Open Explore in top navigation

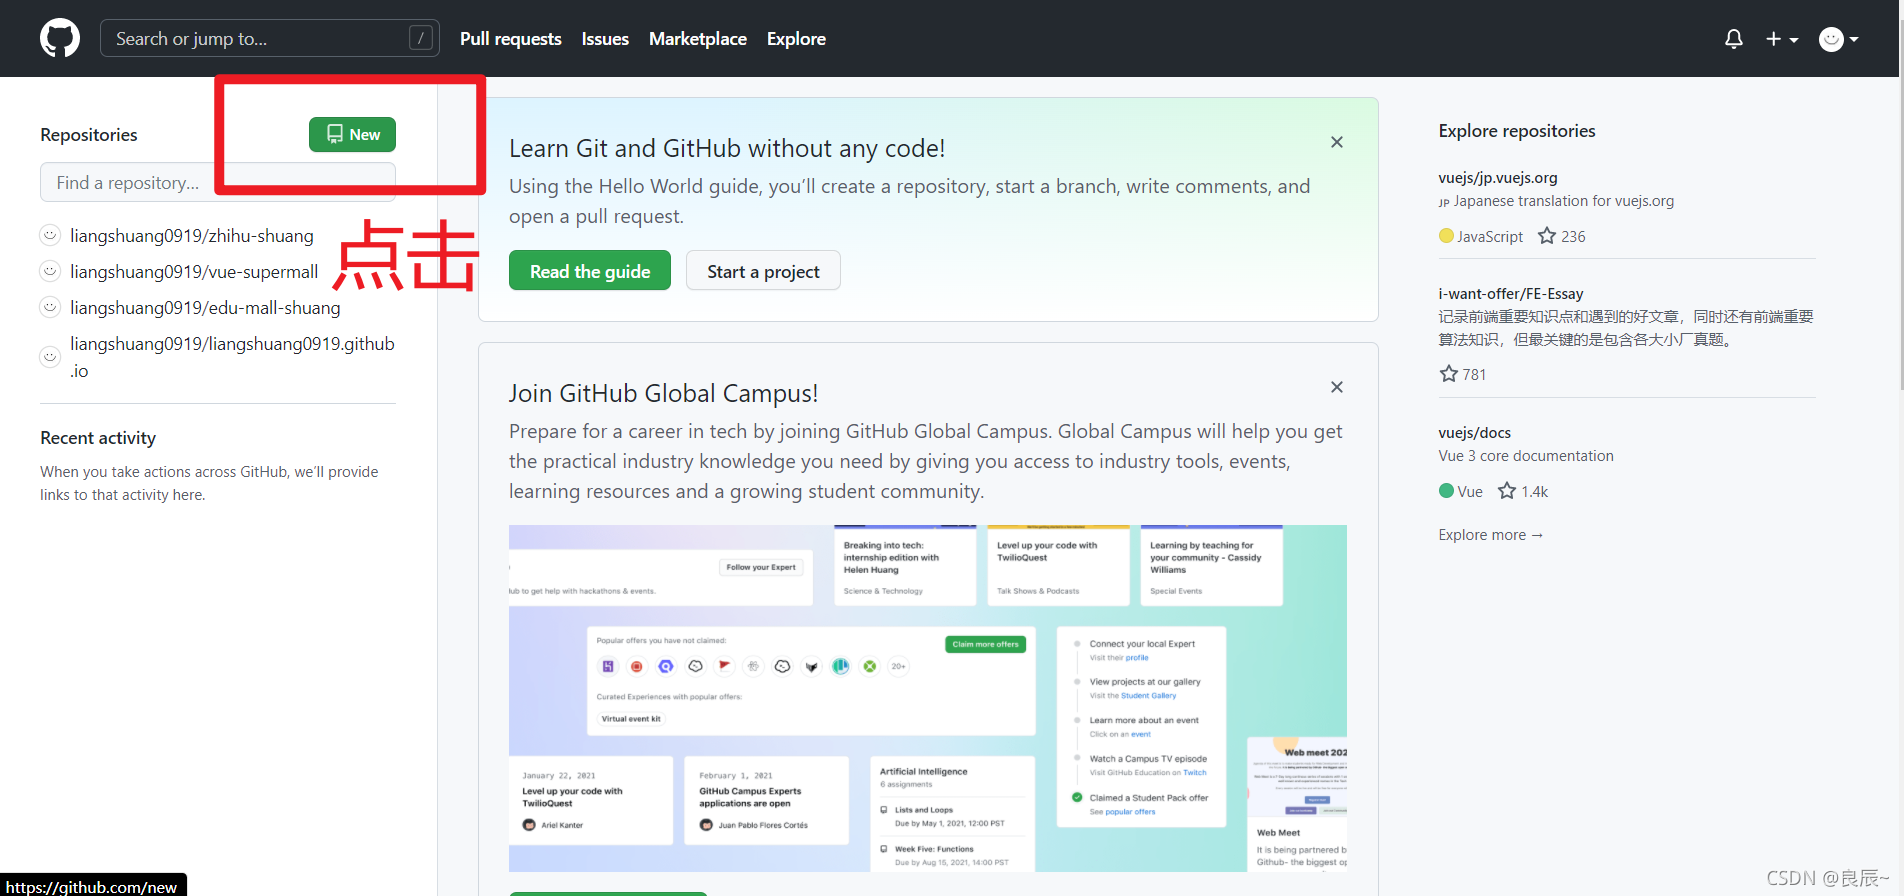796,39
